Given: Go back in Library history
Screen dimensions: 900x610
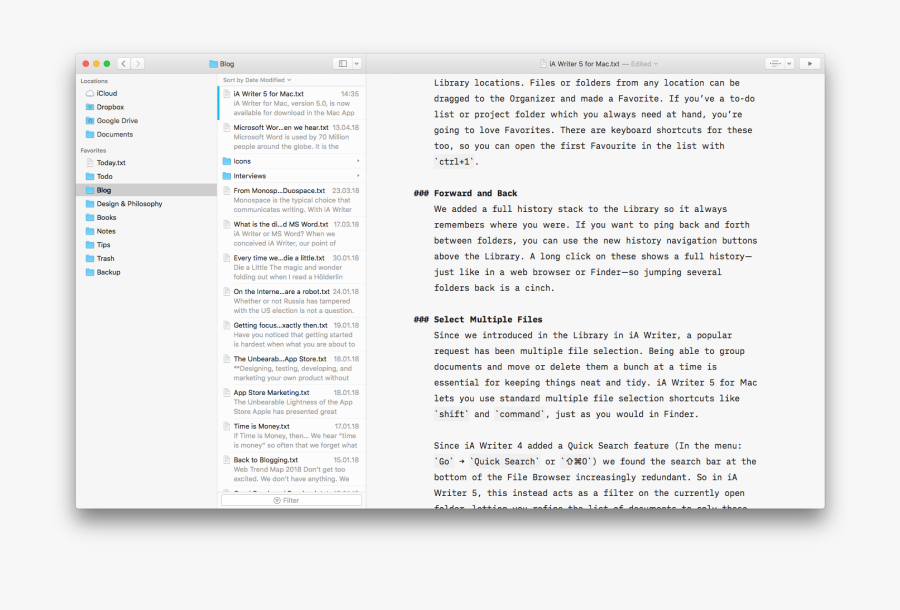Looking at the screenshot, I should coord(123,63).
